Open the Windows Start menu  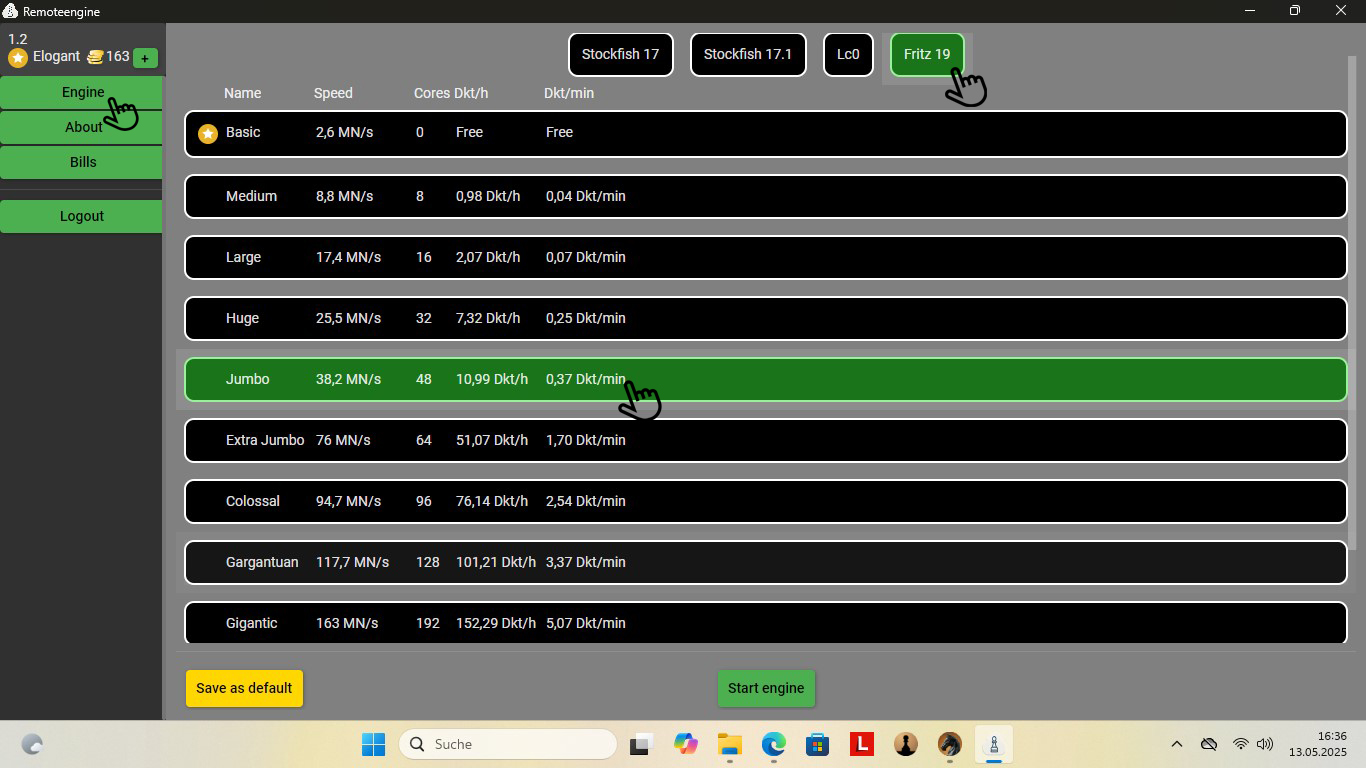tap(373, 744)
